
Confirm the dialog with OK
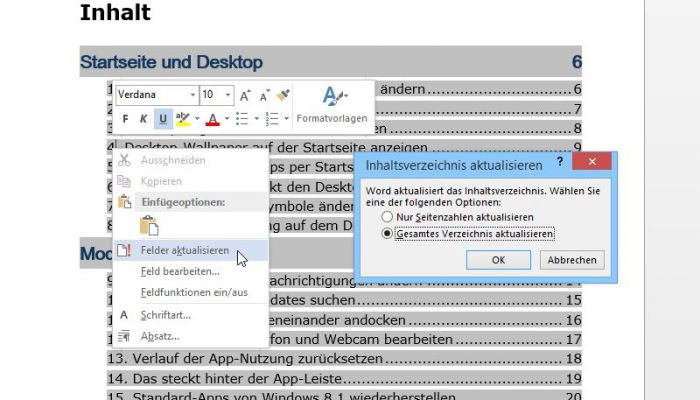498,260
